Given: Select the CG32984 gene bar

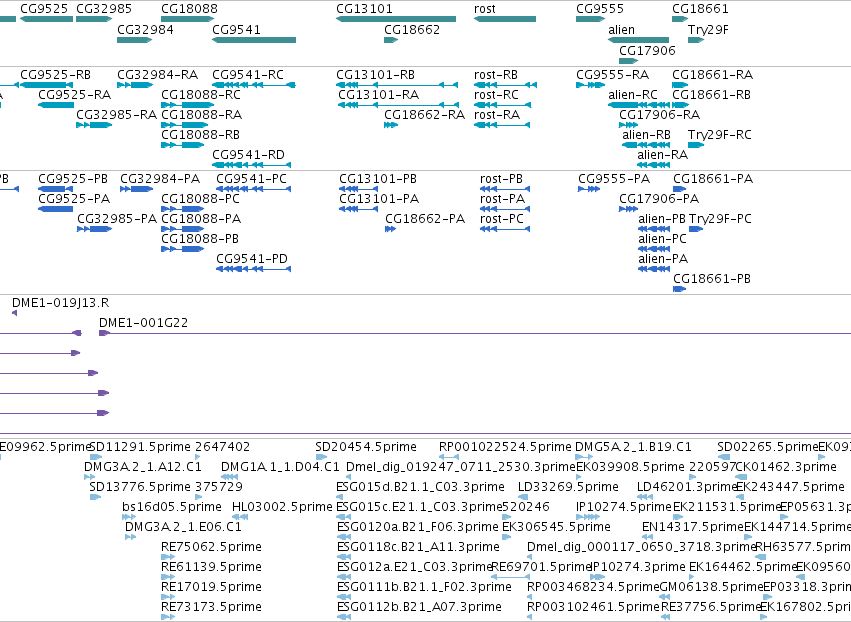Looking at the screenshot, I should point(135,40).
